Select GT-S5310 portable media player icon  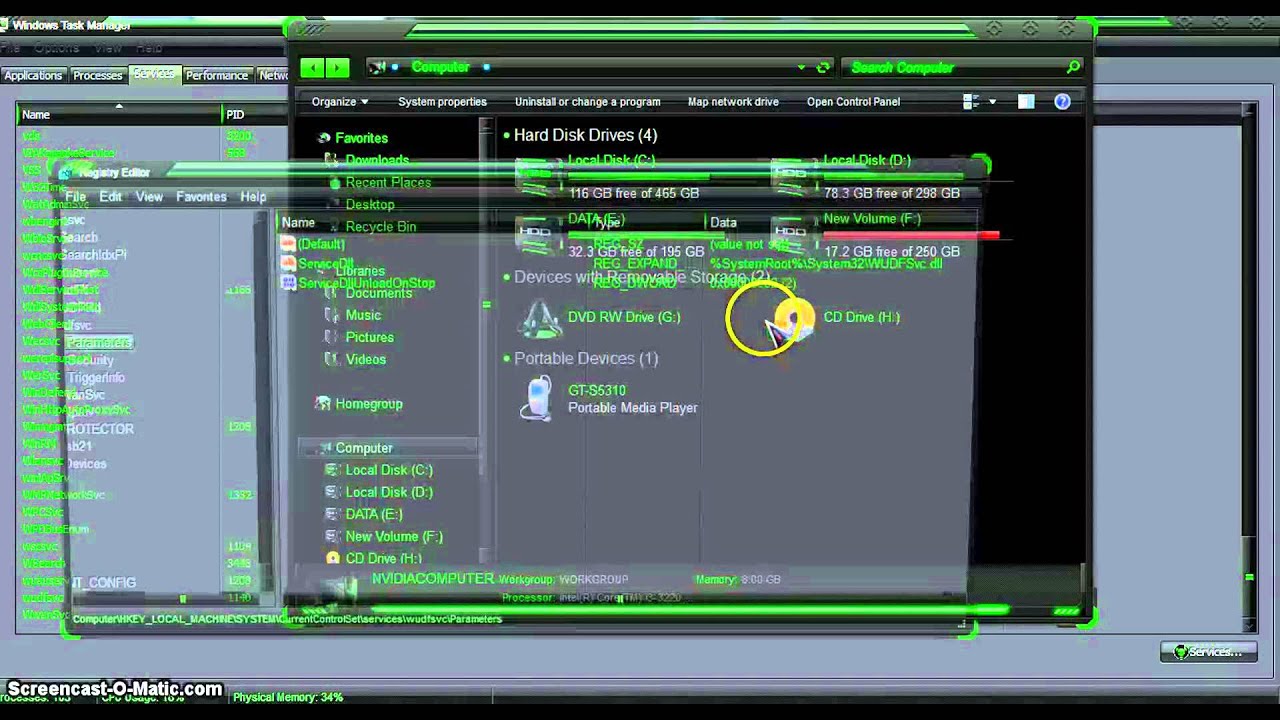(537, 398)
